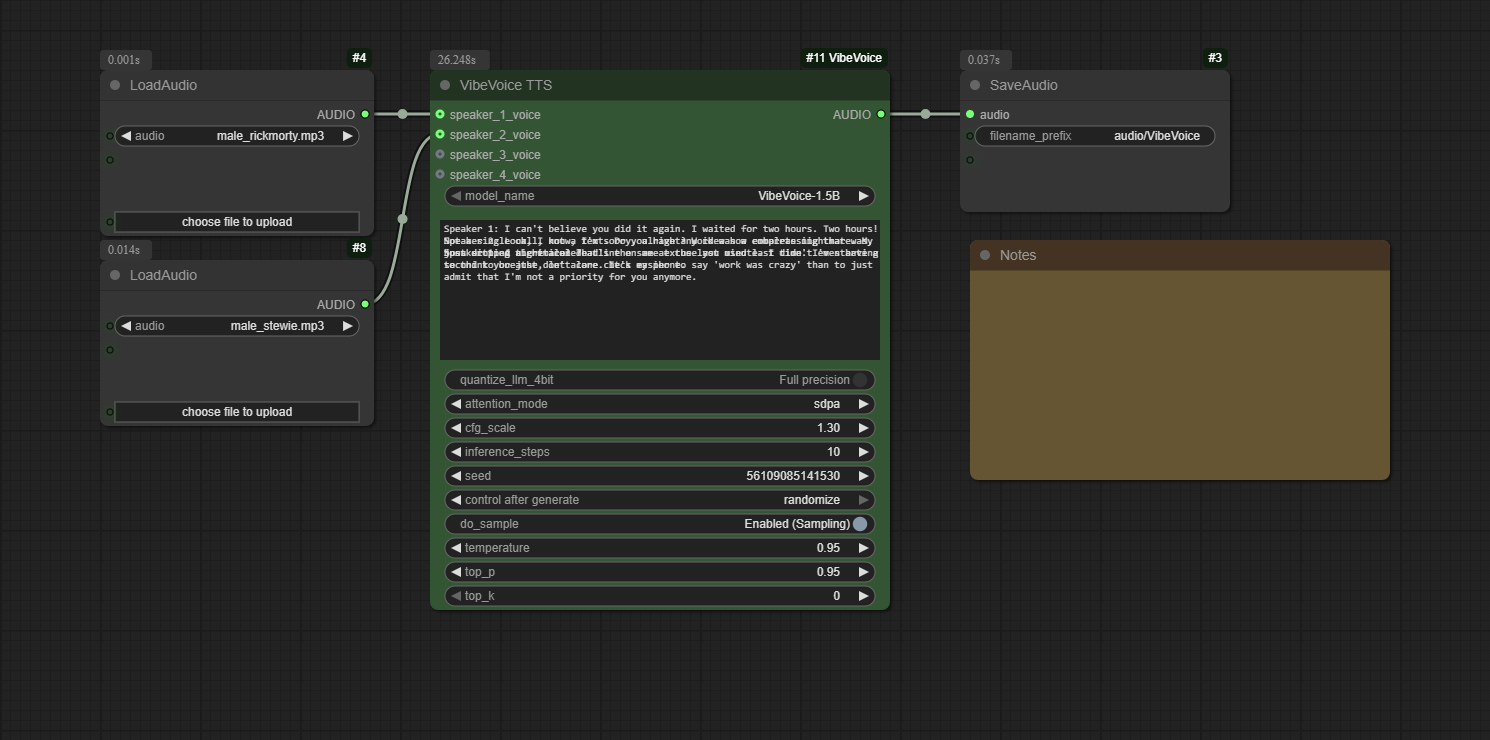Toggle do_sample sampling switch
This screenshot has width=1490, height=740.
(x=859, y=524)
